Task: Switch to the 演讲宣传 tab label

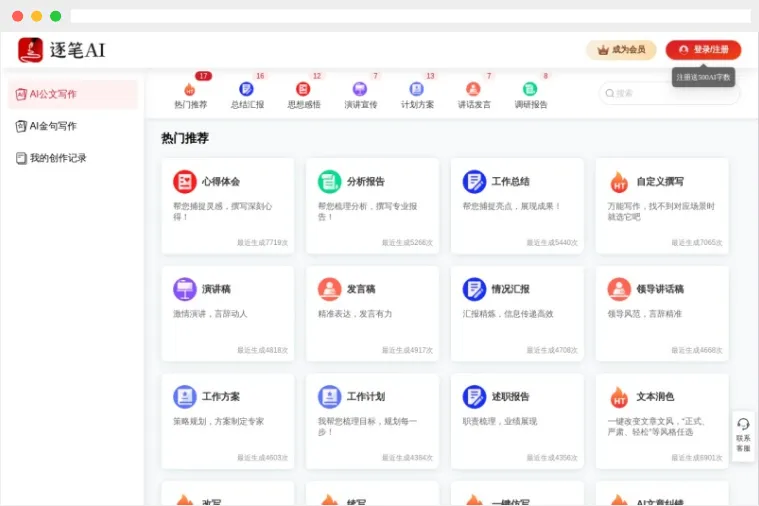Action: point(361,105)
